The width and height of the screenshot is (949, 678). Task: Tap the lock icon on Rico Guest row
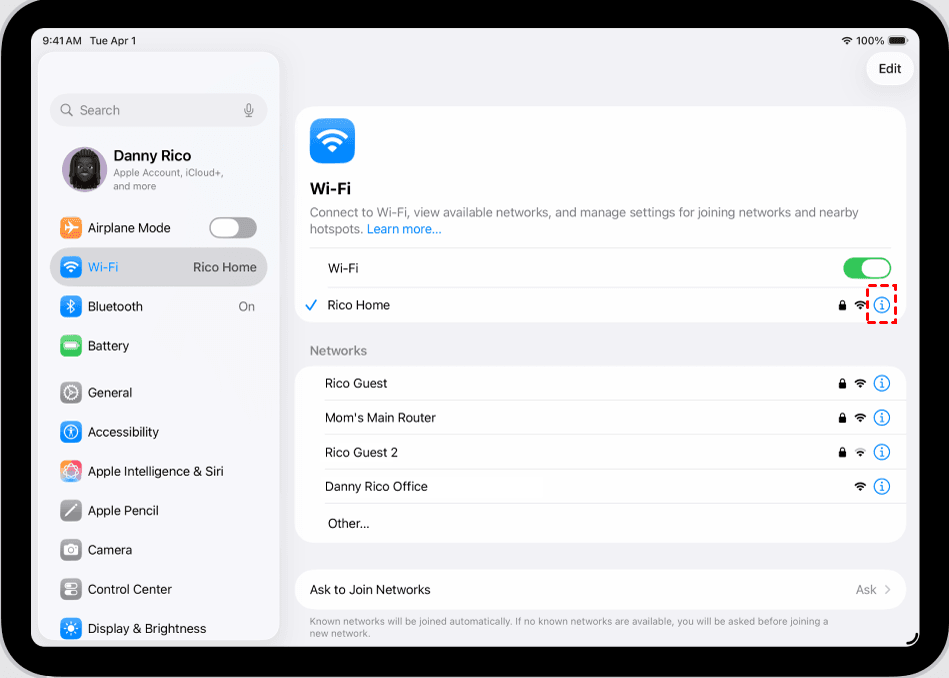click(842, 383)
